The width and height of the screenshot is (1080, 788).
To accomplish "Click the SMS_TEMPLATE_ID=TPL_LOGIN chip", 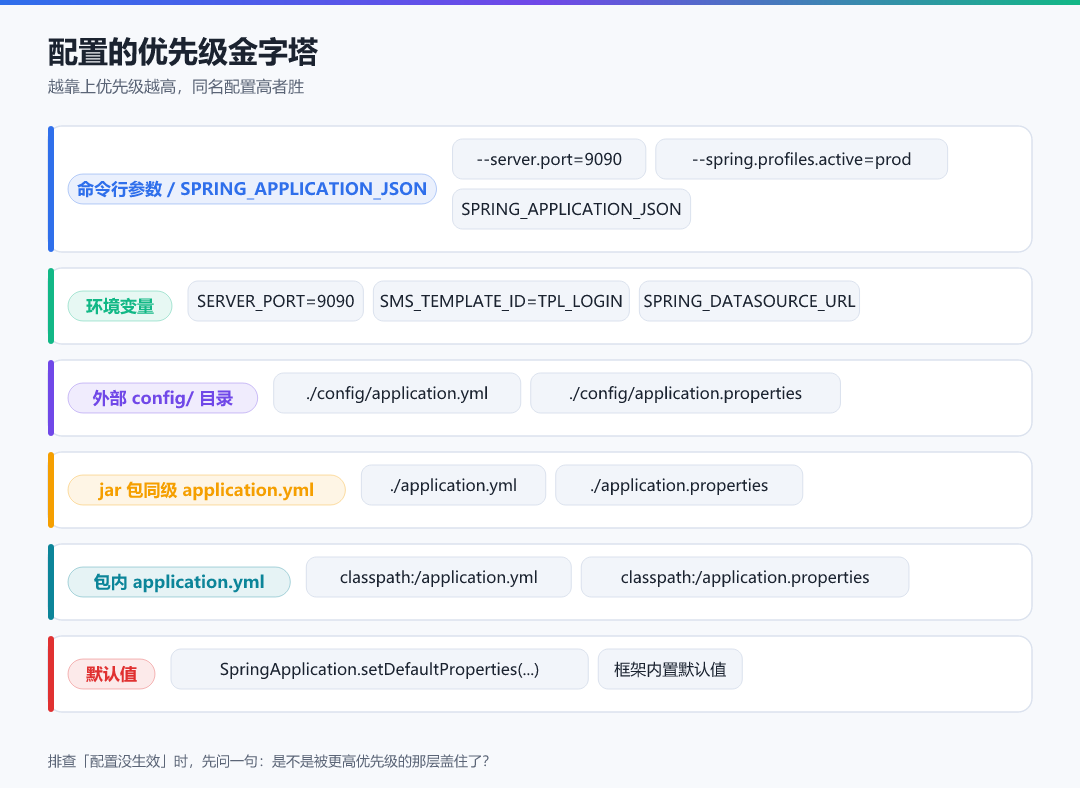I will pyautogui.click(x=501, y=301).
